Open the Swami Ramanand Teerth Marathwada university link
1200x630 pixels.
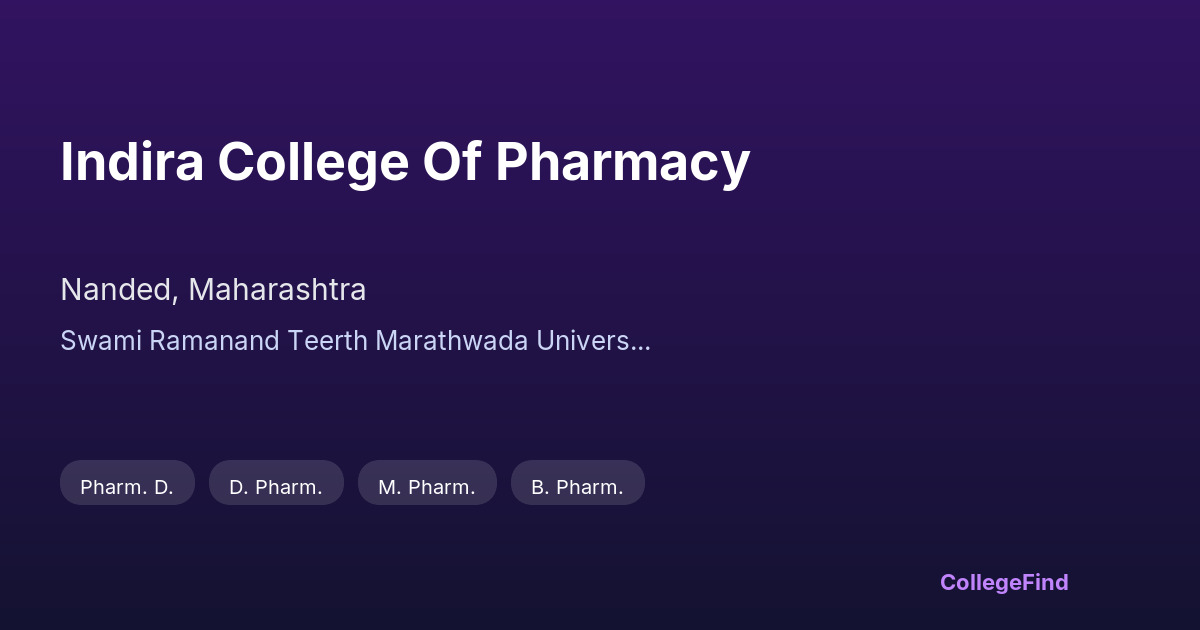point(355,340)
